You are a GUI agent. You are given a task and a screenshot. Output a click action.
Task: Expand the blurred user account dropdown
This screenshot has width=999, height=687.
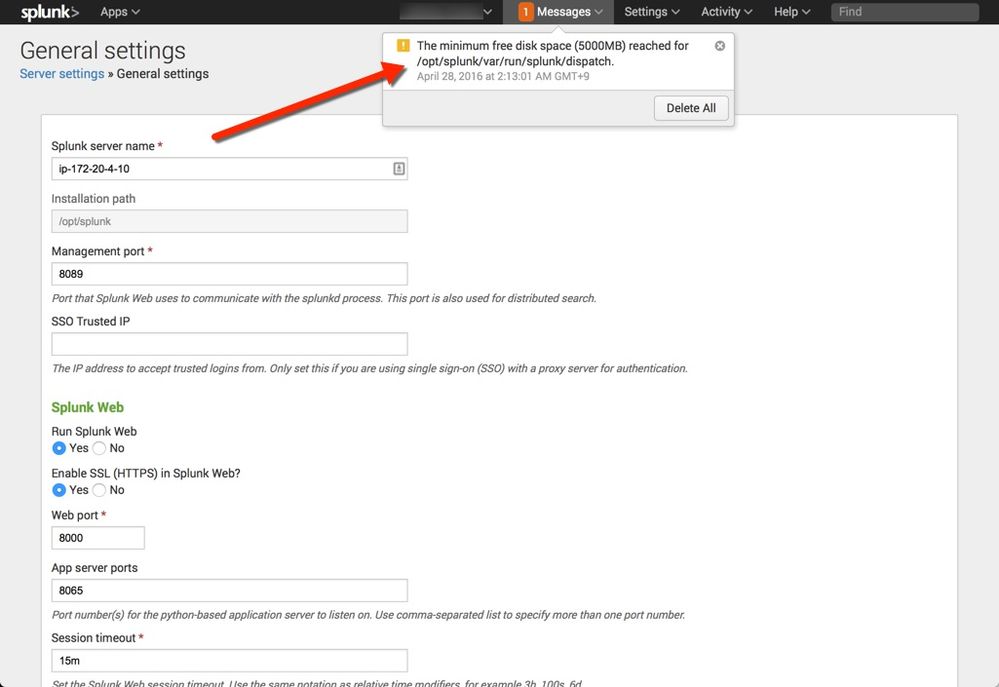click(x=446, y=11)
